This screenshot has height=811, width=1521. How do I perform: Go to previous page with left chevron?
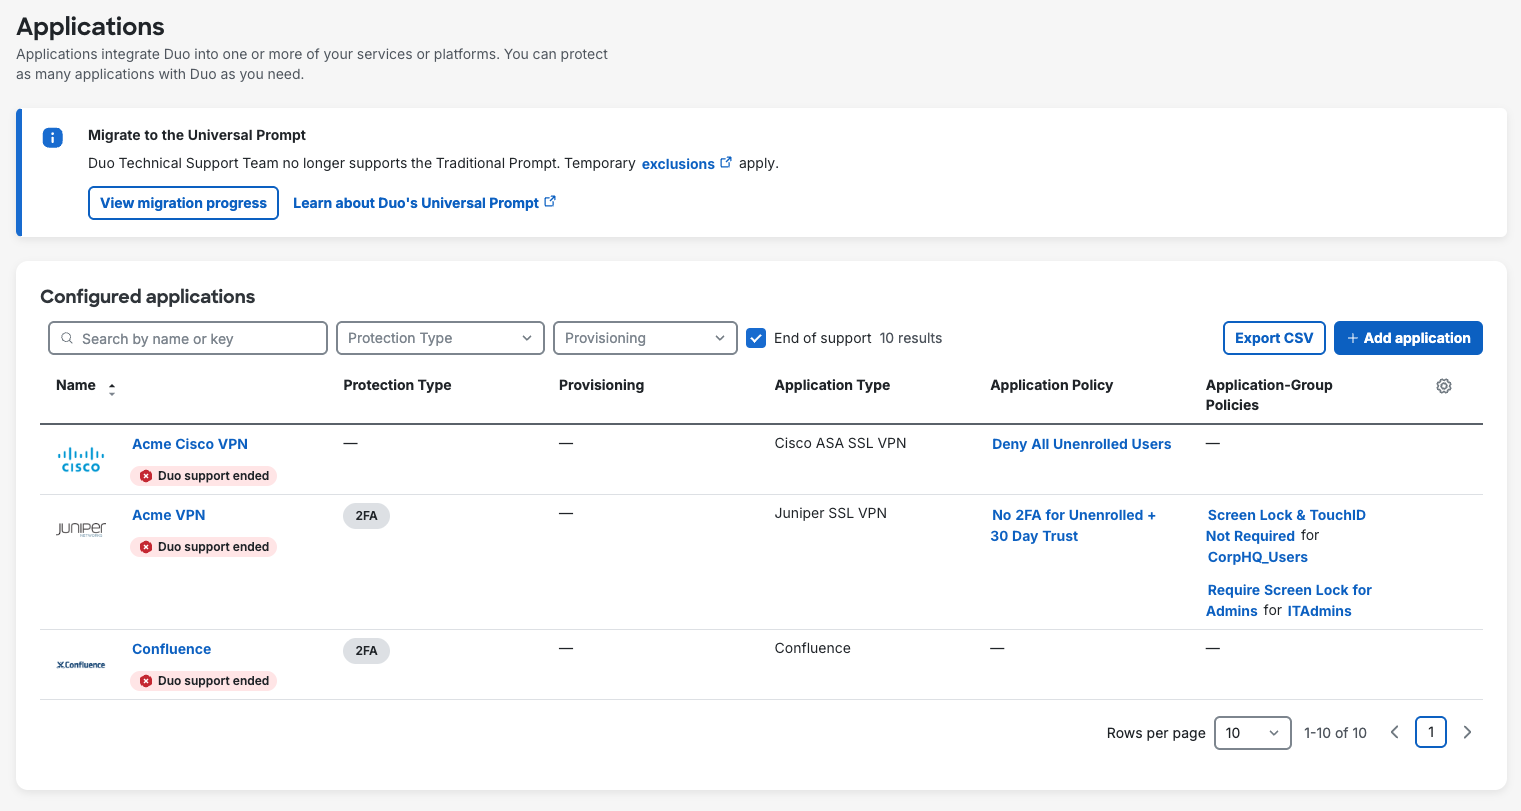pos(1394,733)
